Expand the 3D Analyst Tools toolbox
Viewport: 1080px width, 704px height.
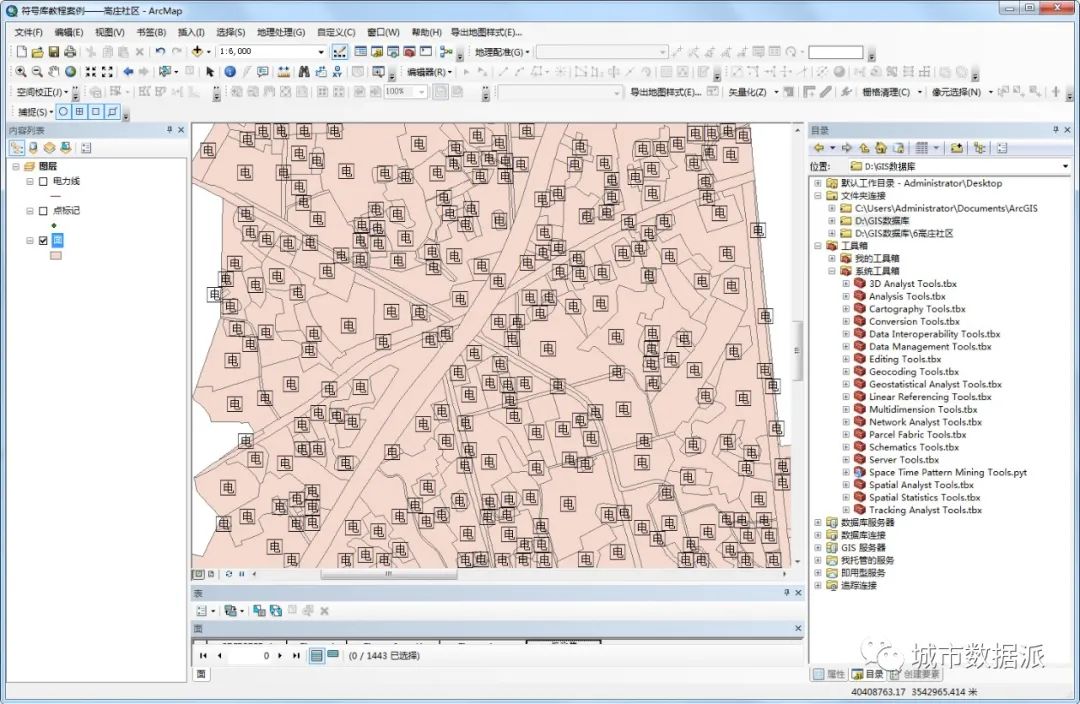[846, 283]
